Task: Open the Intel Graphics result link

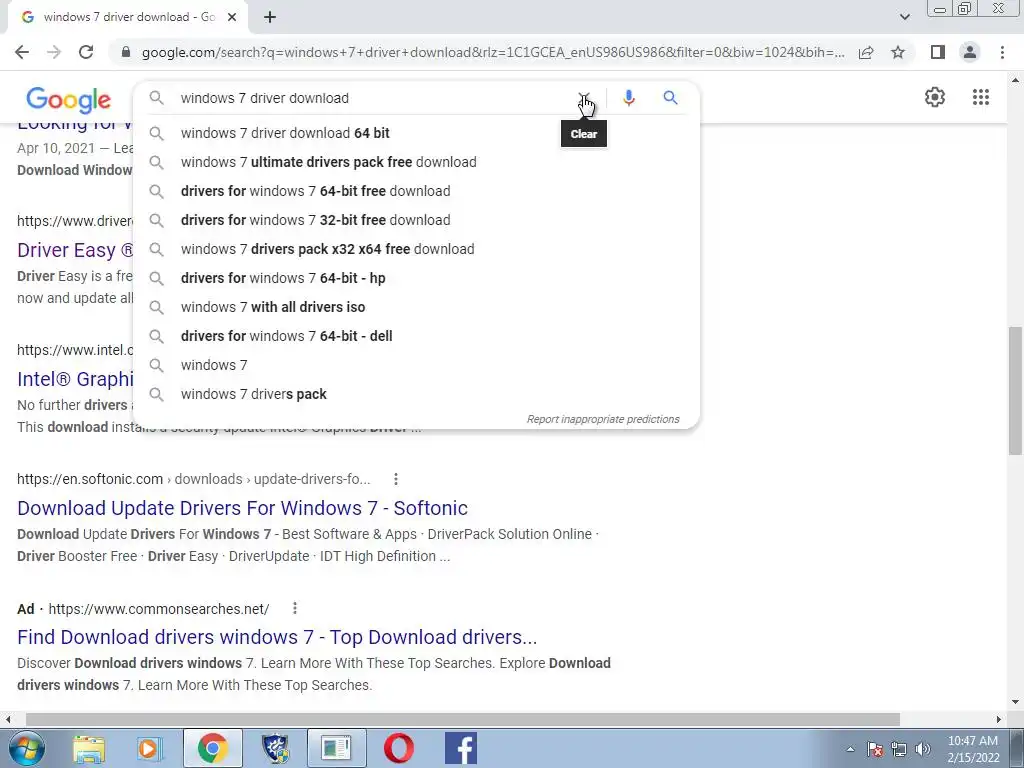Action: [x=75, y=379]
